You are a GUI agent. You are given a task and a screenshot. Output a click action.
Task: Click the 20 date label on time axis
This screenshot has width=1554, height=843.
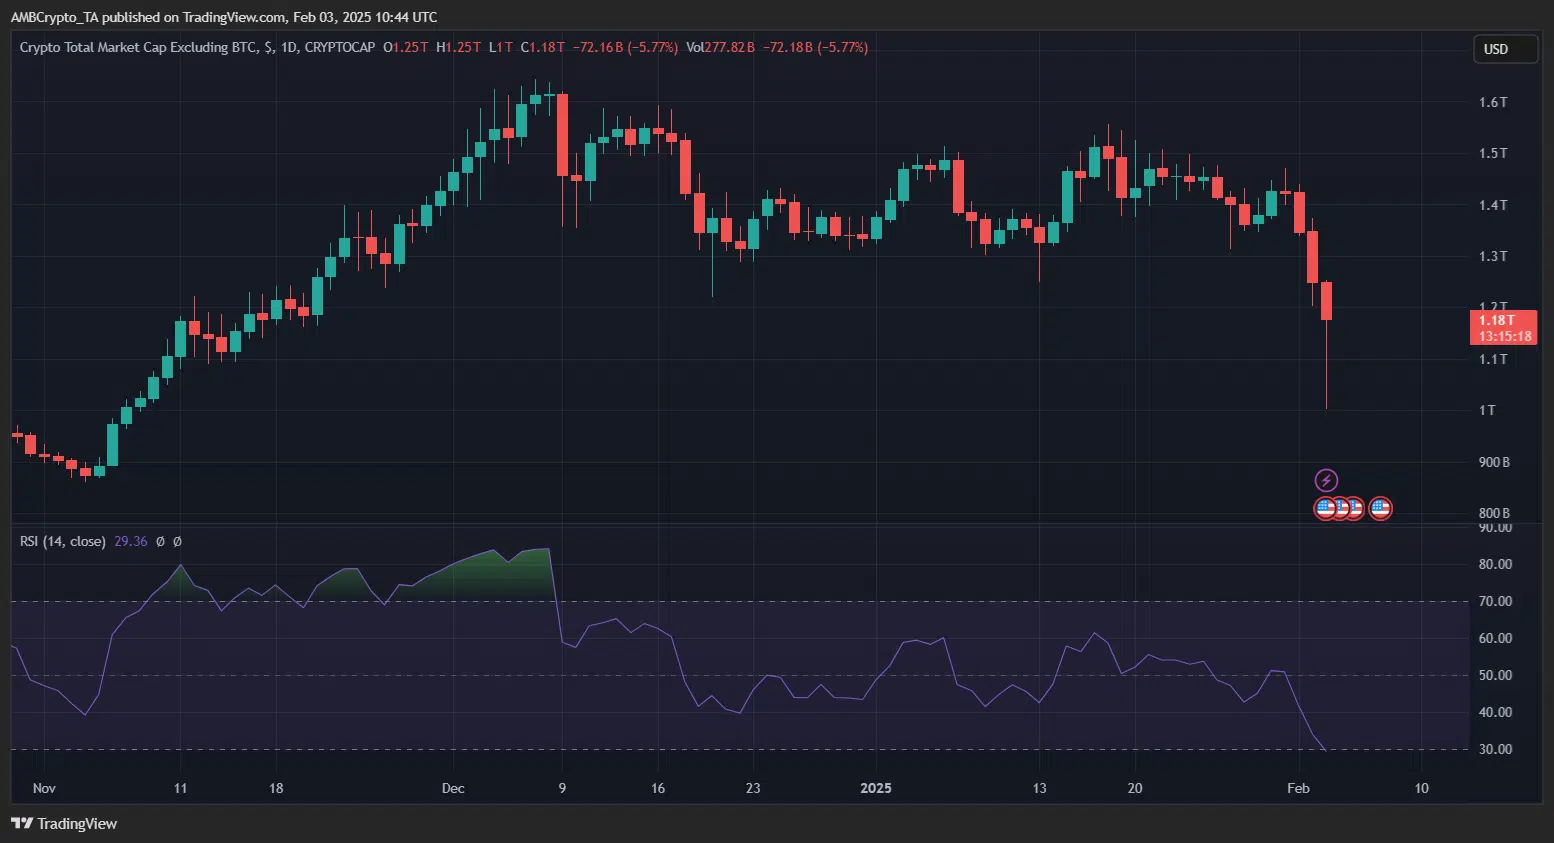click(x=1135, y=788)
